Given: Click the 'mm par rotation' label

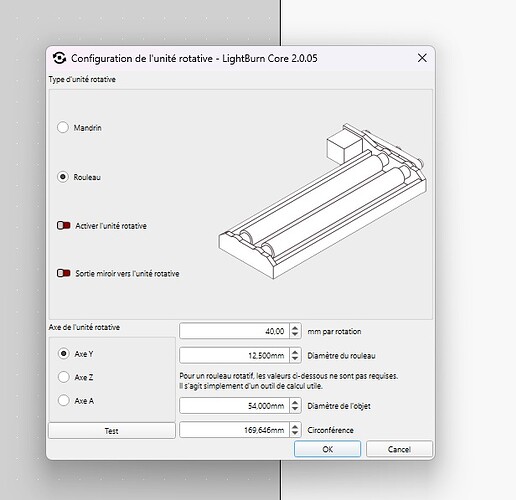Looking at the screenshot, I should click(334, 331).
